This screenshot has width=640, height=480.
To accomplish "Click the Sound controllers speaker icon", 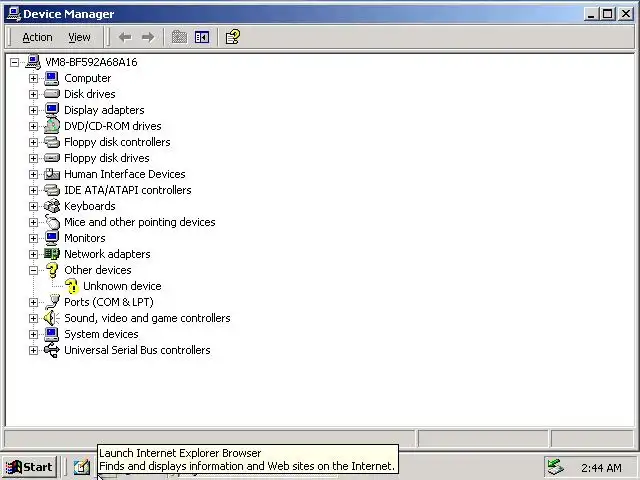I will [52, 318].
